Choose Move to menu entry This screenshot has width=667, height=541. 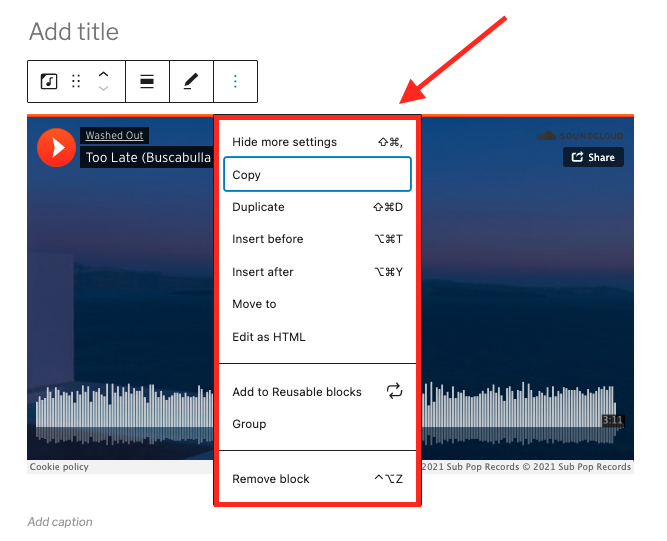(317, 304)
